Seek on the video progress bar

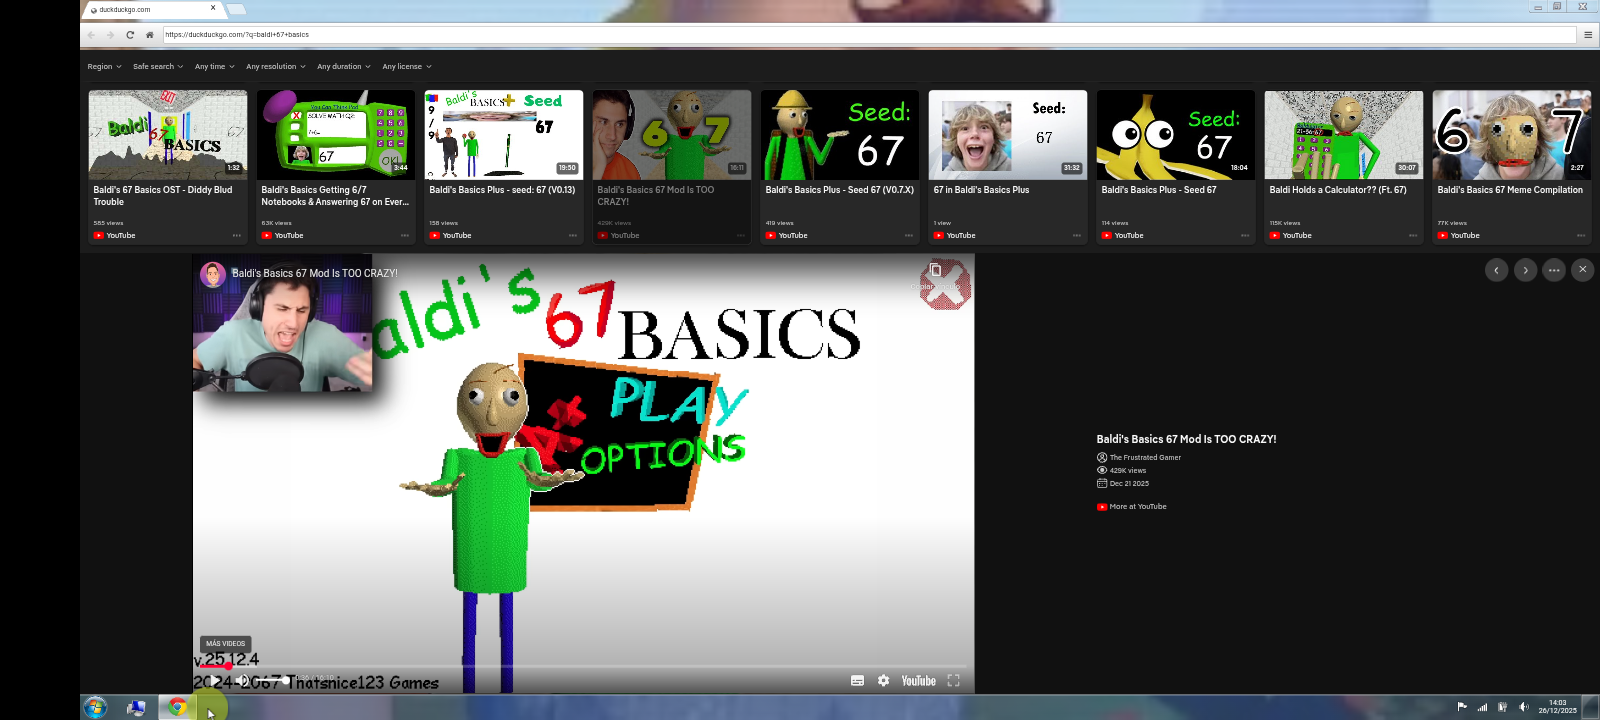tap(584, 665)
